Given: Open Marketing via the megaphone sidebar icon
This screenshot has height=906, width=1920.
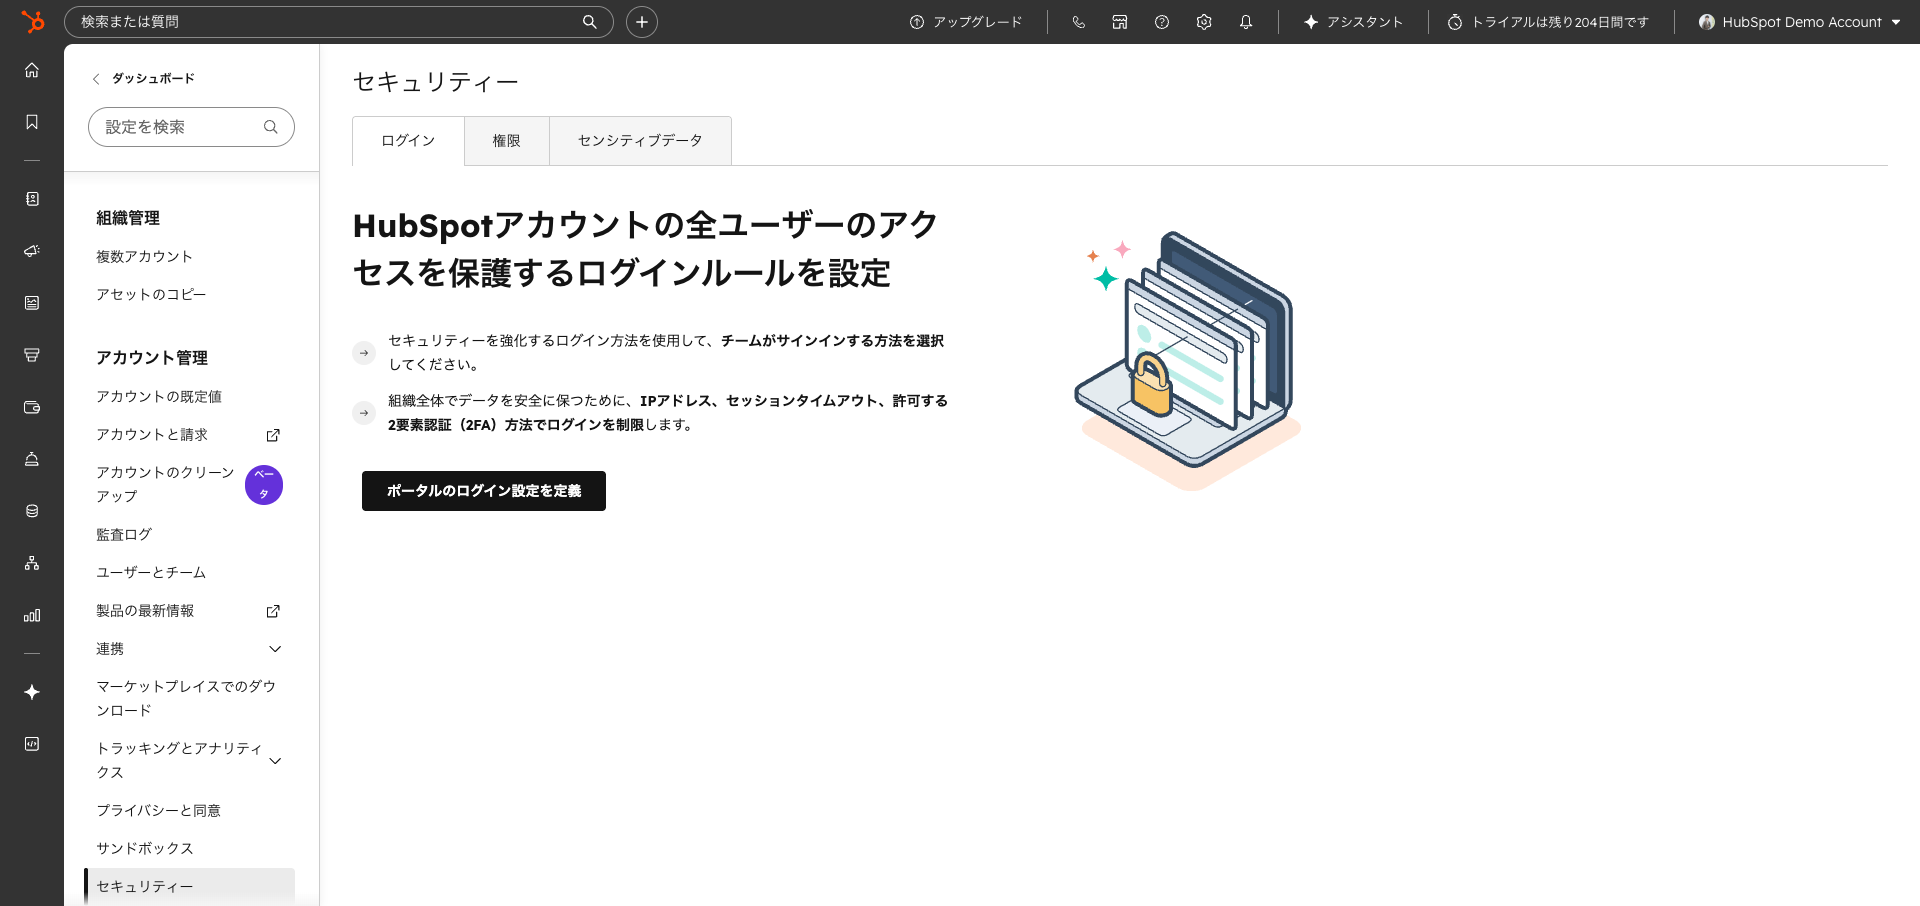Looking at the screenshot, I should click(x=31, y=251).
